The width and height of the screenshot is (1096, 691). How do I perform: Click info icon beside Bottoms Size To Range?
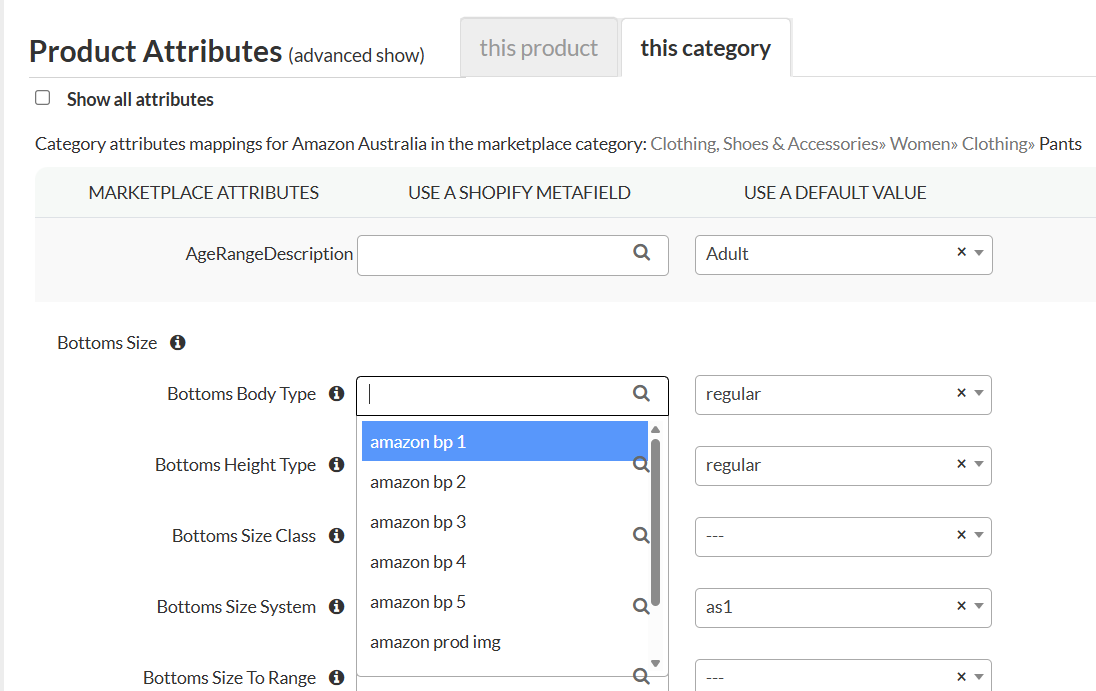click(x=337, y=678)
